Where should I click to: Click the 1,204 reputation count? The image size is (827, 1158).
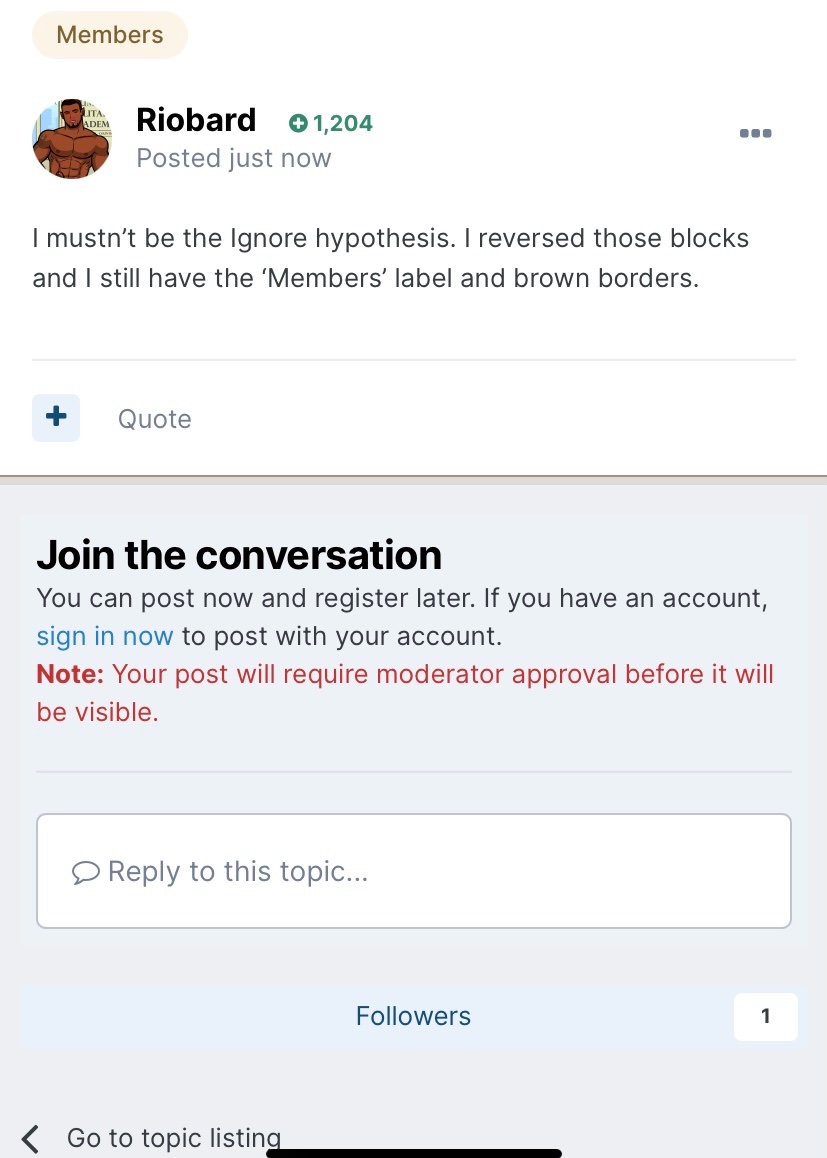click(x=343, y=123)
